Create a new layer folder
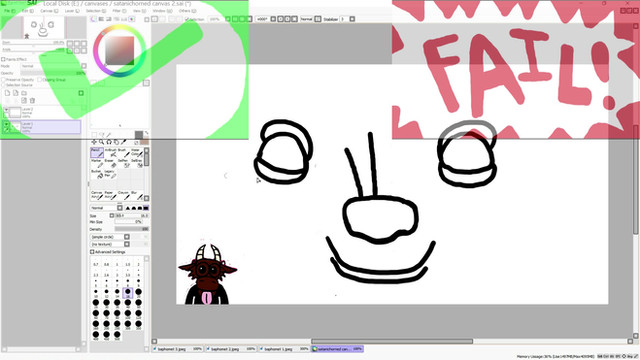Viewport: 640px width, 360px height. pos(24,93)
